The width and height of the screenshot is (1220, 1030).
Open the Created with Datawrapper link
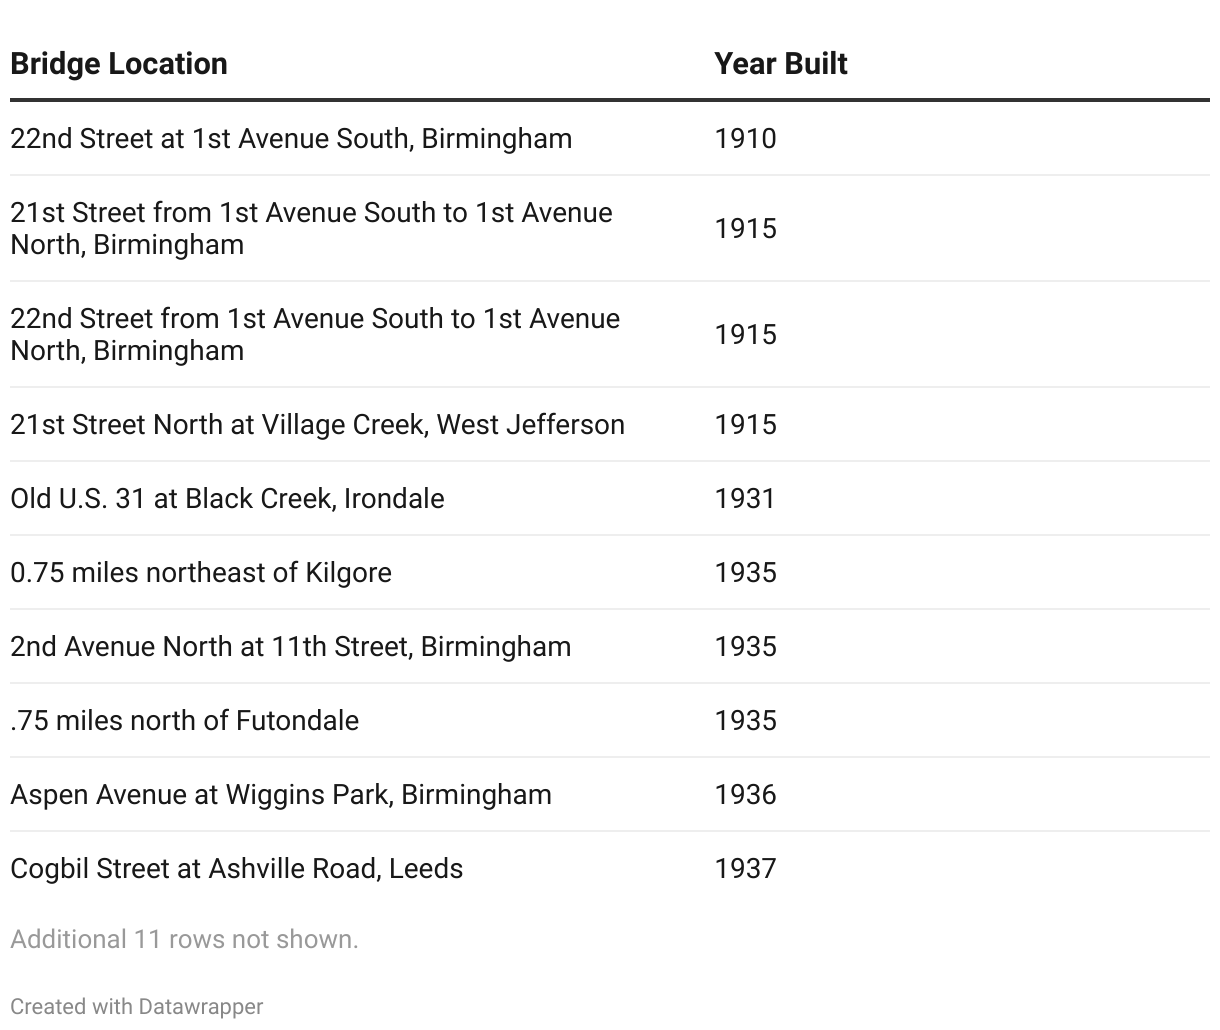[x=137, y=1006]
